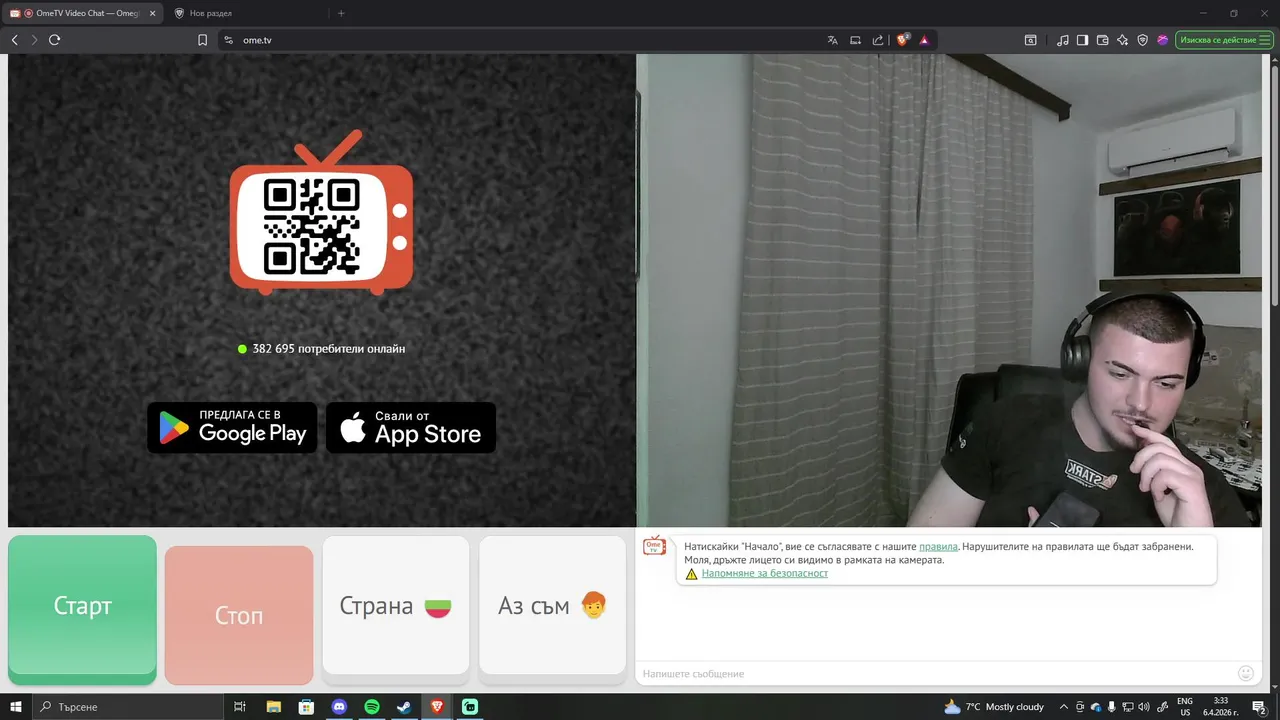Switch ENG US keyboard language
The width and height of the screenshot is (1280, 720).
[x=1185, y=707]
